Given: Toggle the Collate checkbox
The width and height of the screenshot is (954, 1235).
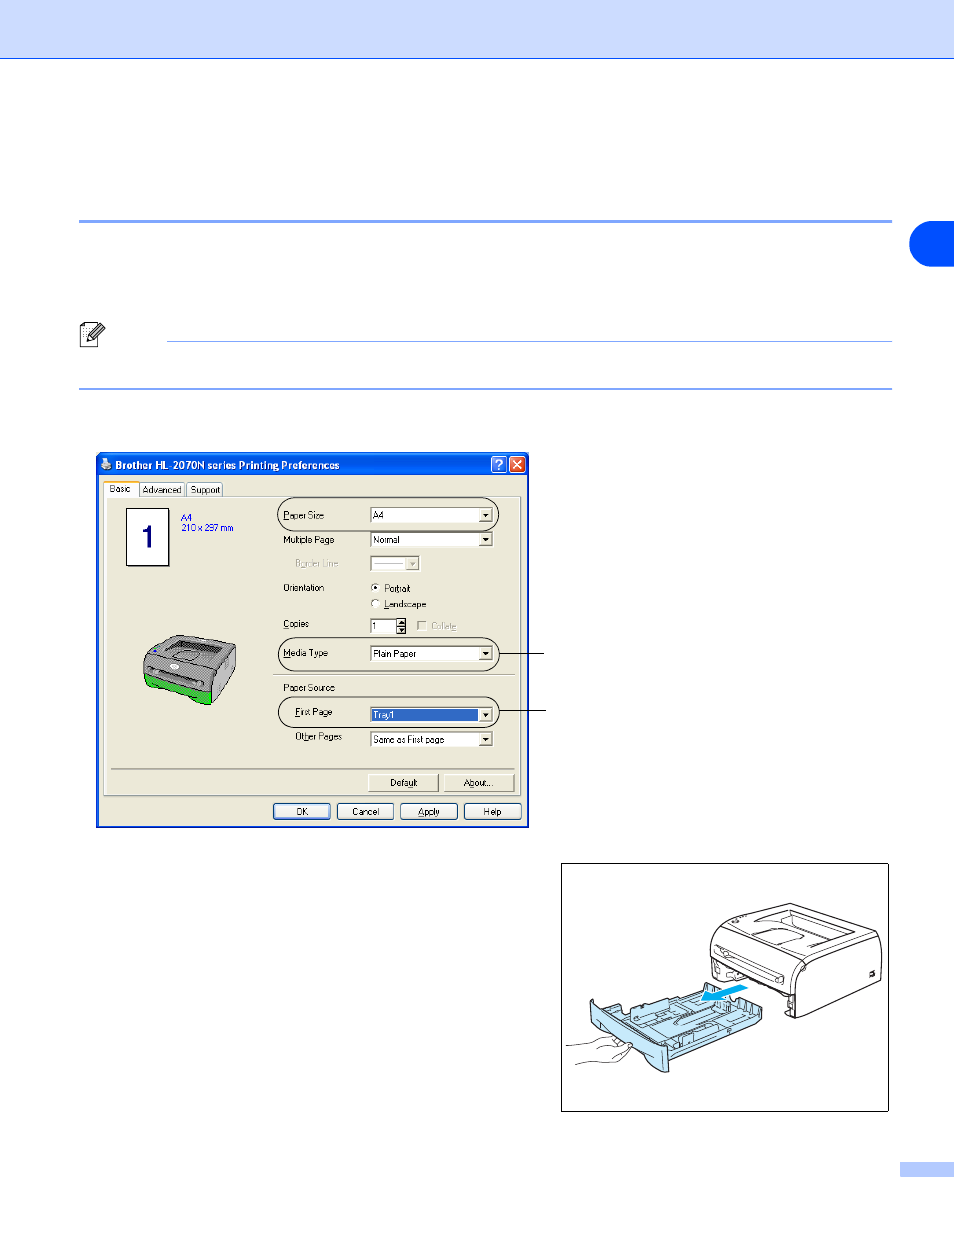Looking at the screenshot, I should [x=421, y=626].
